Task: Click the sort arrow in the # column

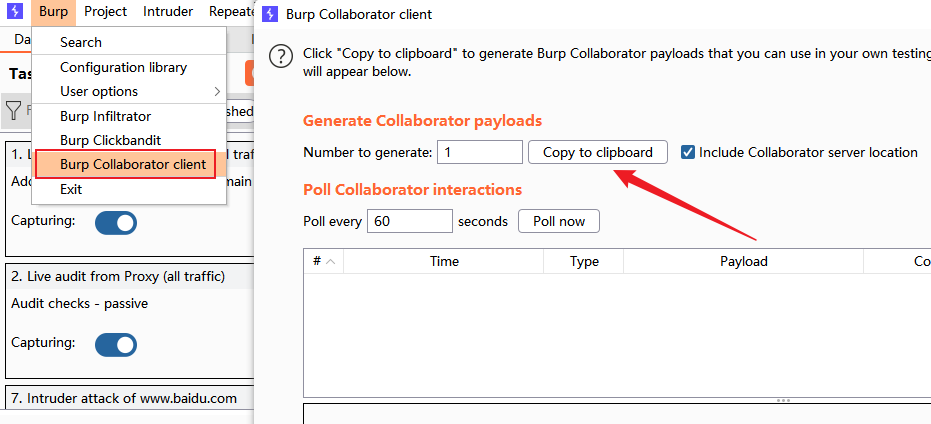Action: 330,261
